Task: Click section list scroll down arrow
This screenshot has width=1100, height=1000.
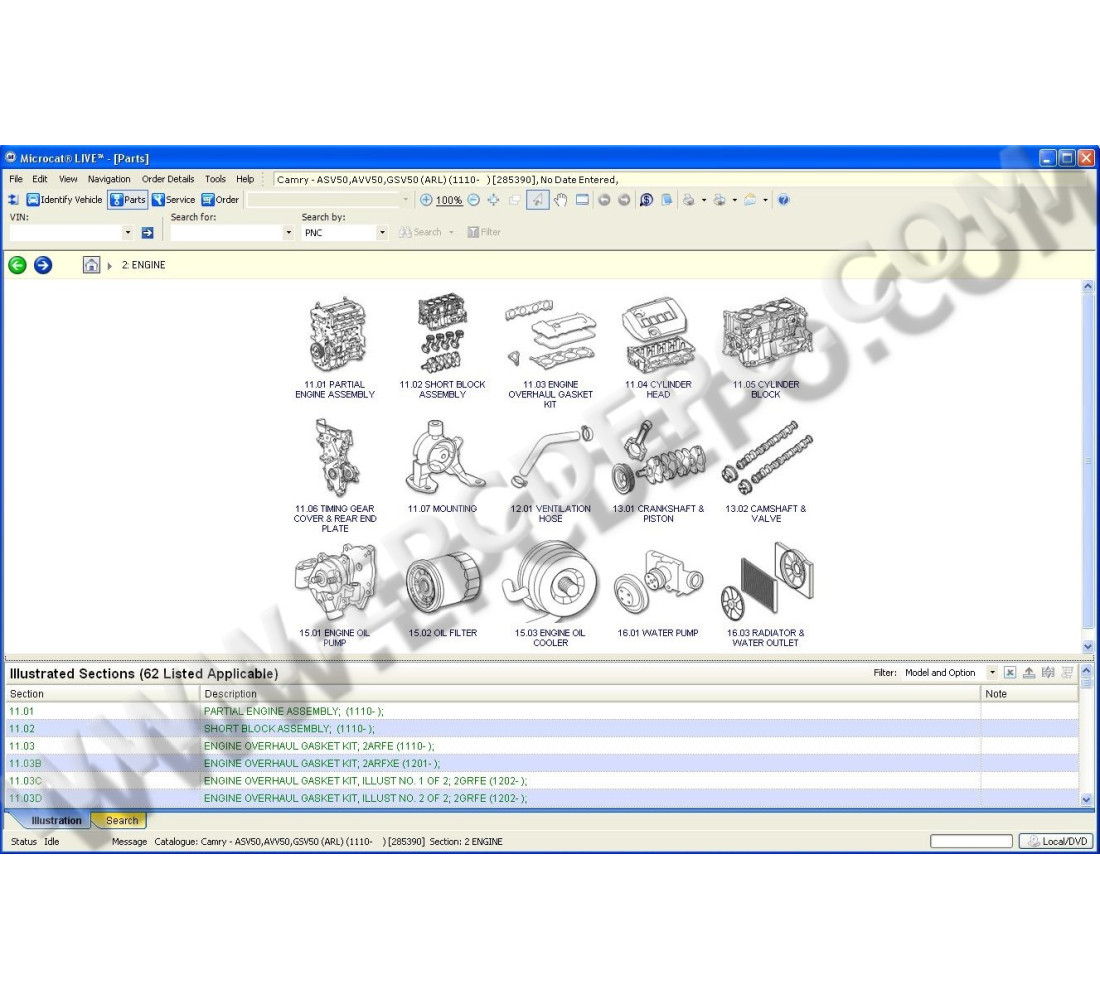Action: coord(1086,799)
